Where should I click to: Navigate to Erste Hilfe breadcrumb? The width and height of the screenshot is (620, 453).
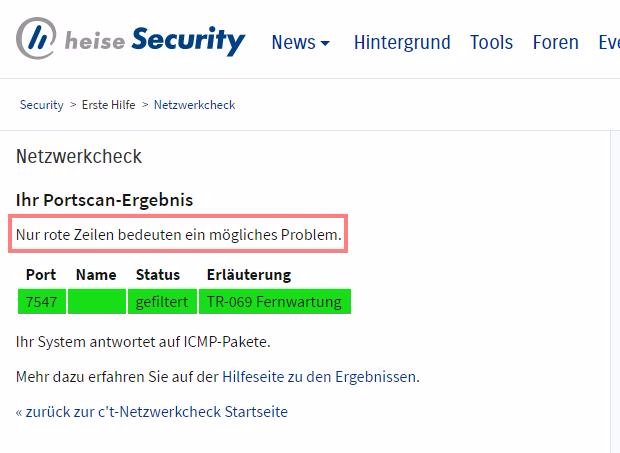pyautogui.click(x=109, y=104)
